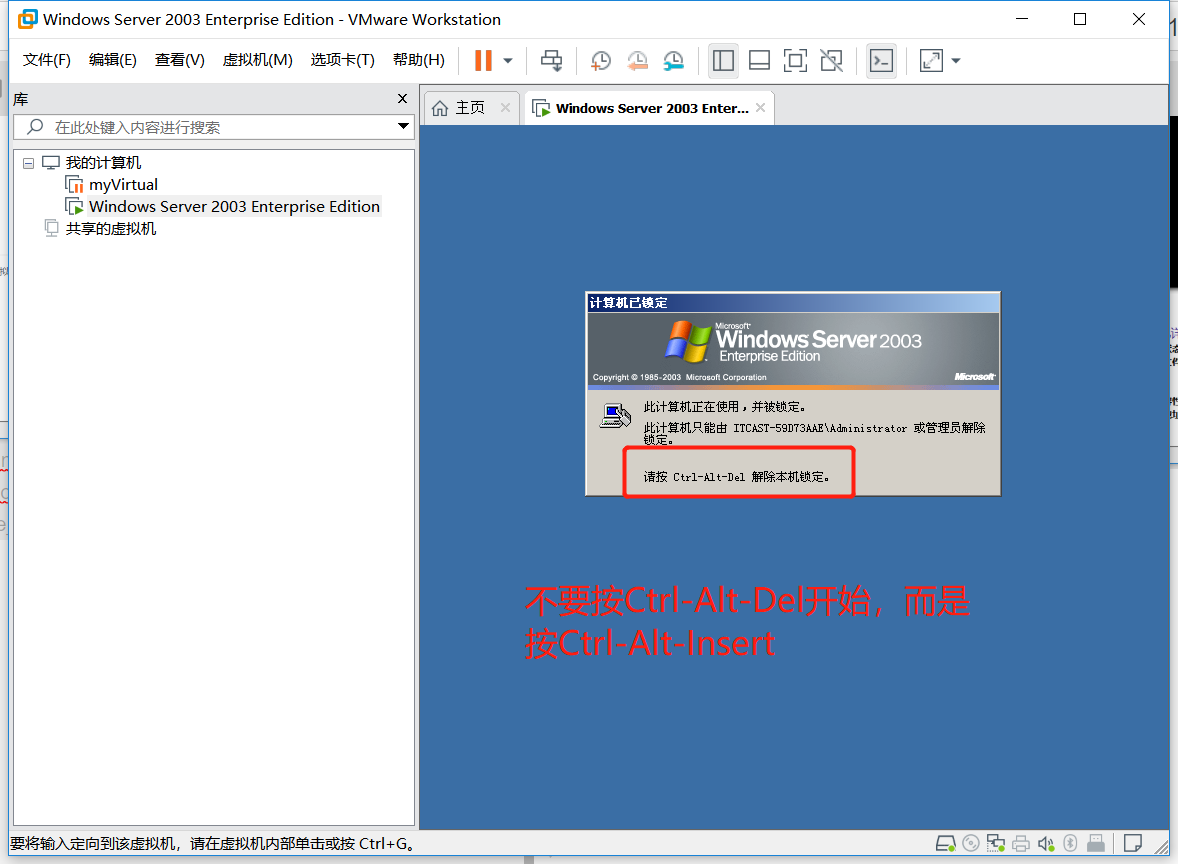
Task: Open the console view icon
Action: pyautogui.click(x=880, y=61)
